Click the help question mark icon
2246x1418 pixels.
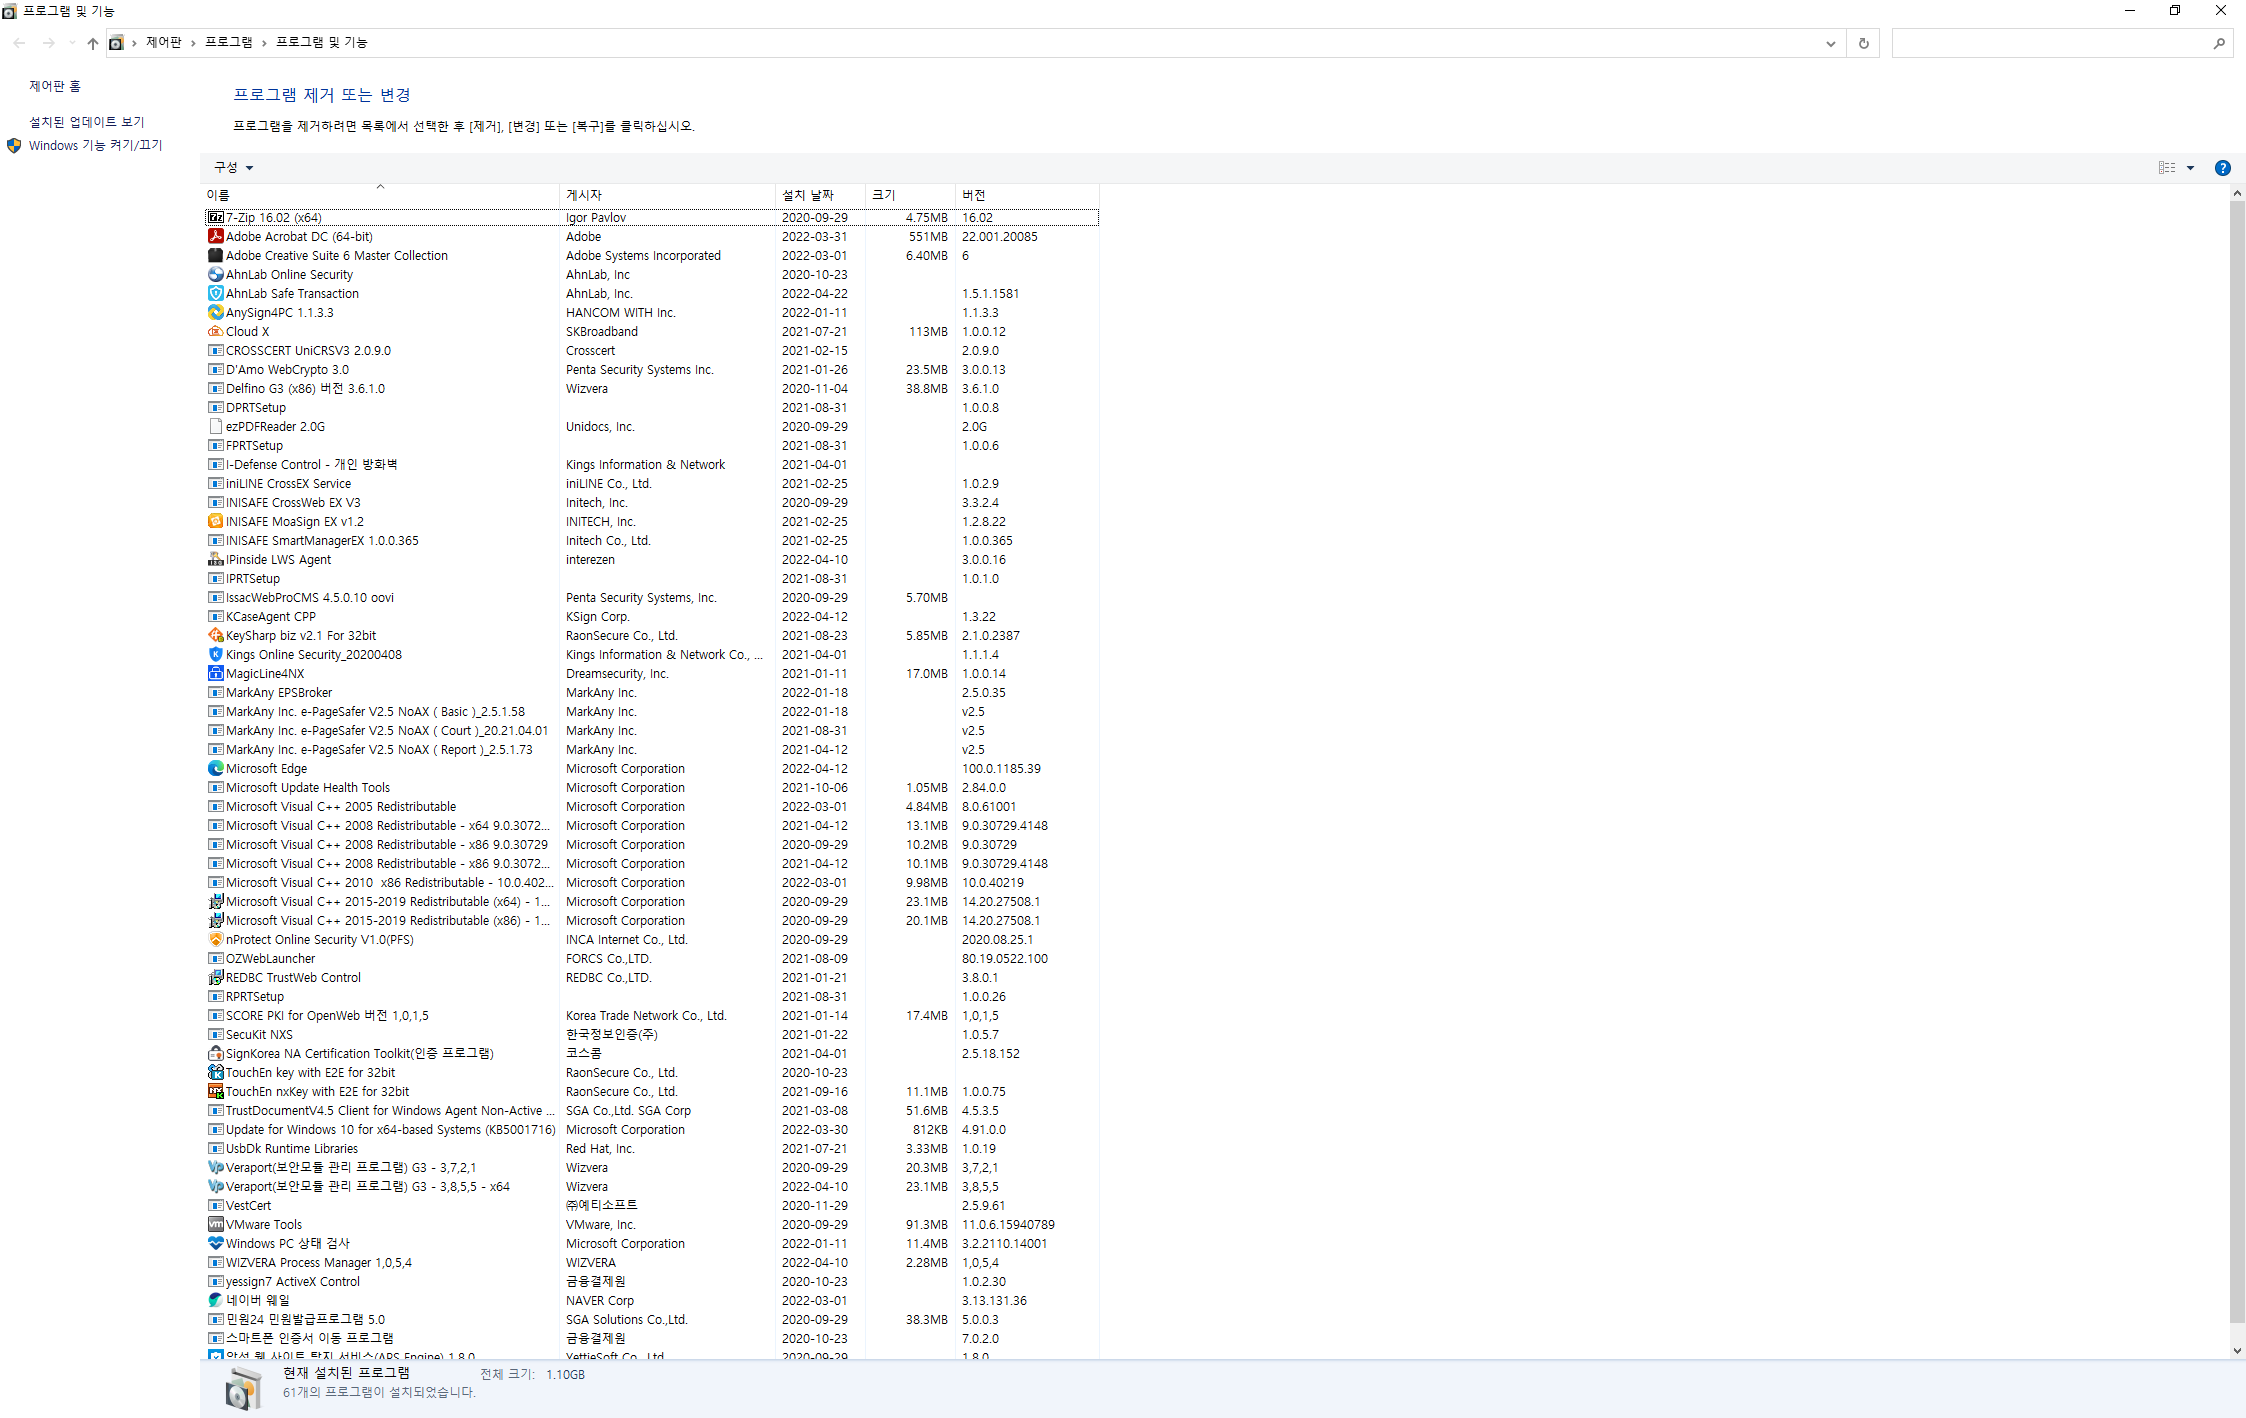[x=2222, y=168]
